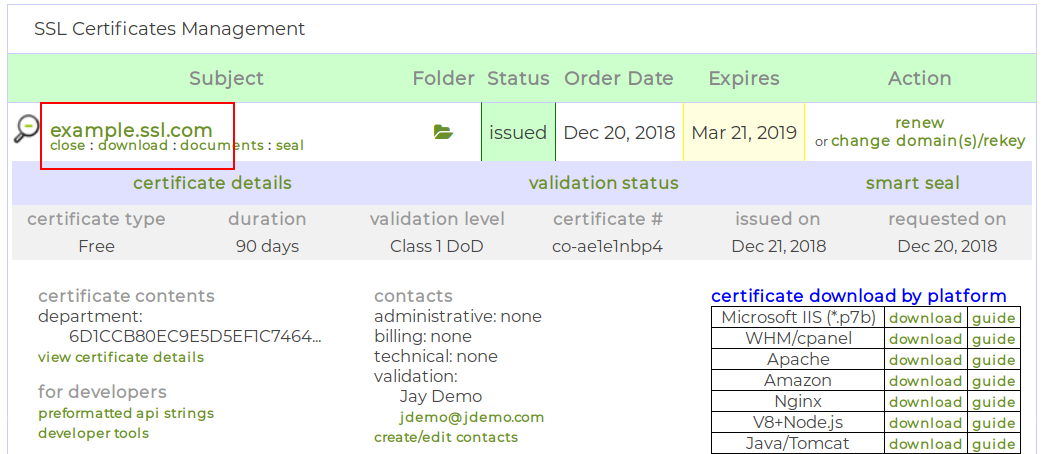Click the download link under the subject
The image size is (1044, 454).
pyautogui.click(x=133, y=146)
